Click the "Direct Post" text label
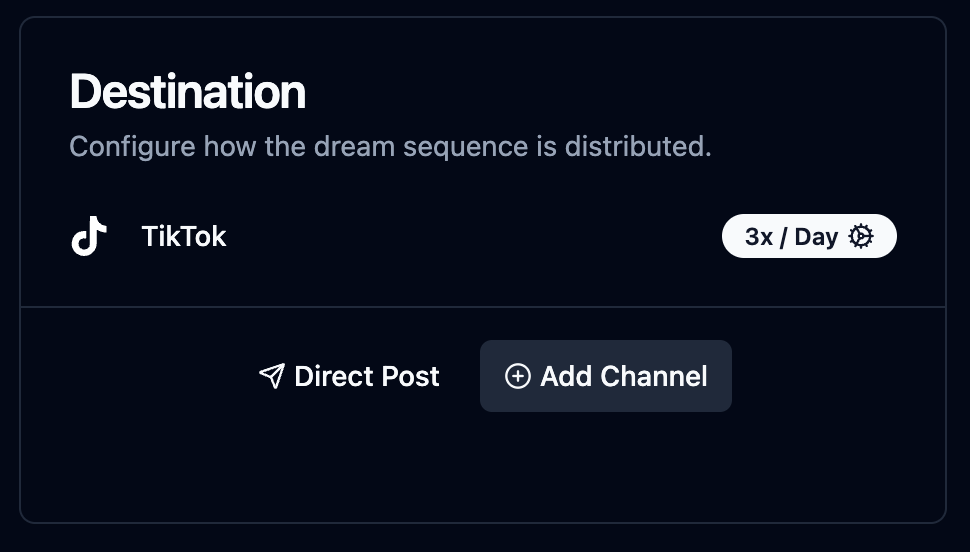Viewport: 970px width, 552px height. [x=367, y=376]
